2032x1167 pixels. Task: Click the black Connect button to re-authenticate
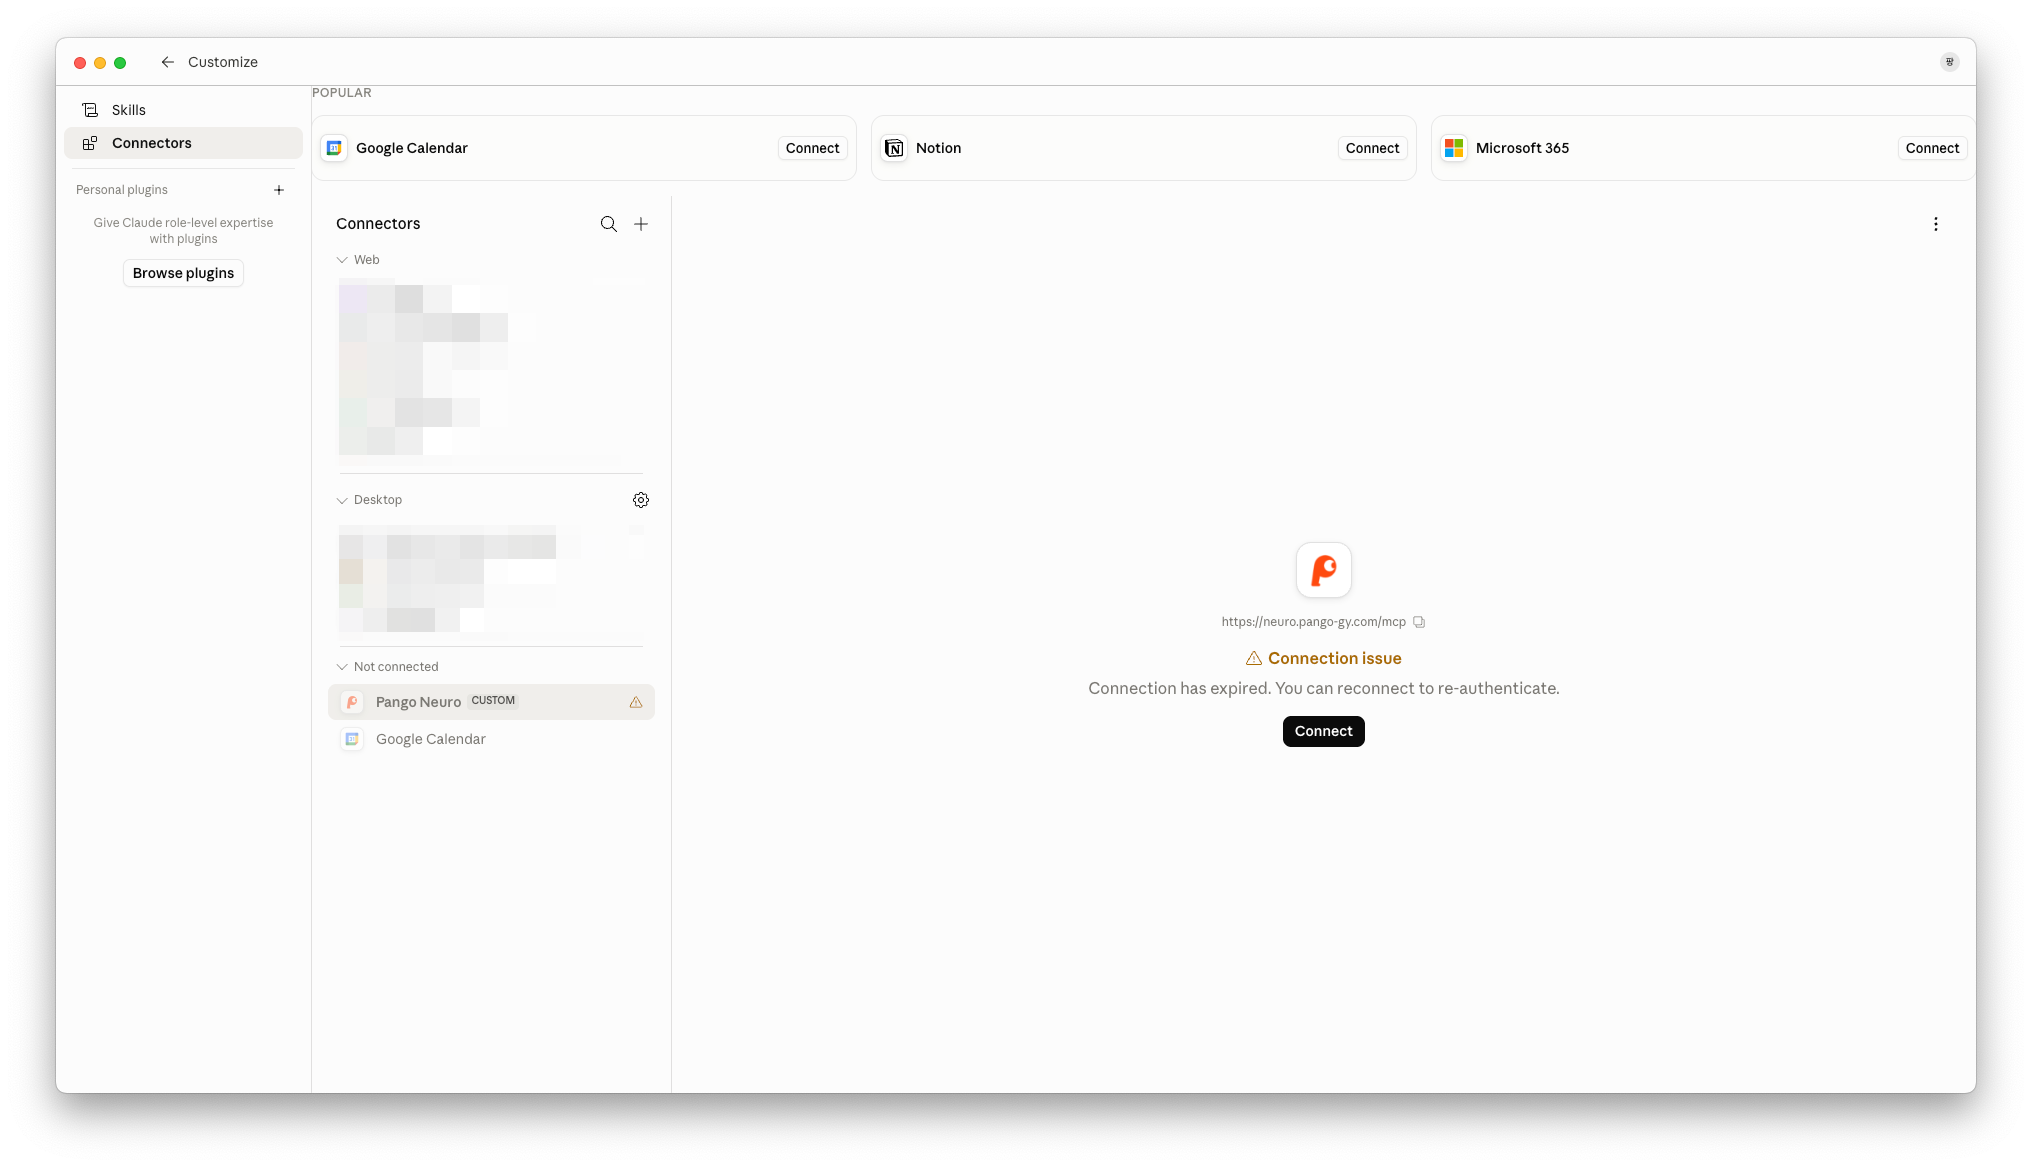(1323, 731)
